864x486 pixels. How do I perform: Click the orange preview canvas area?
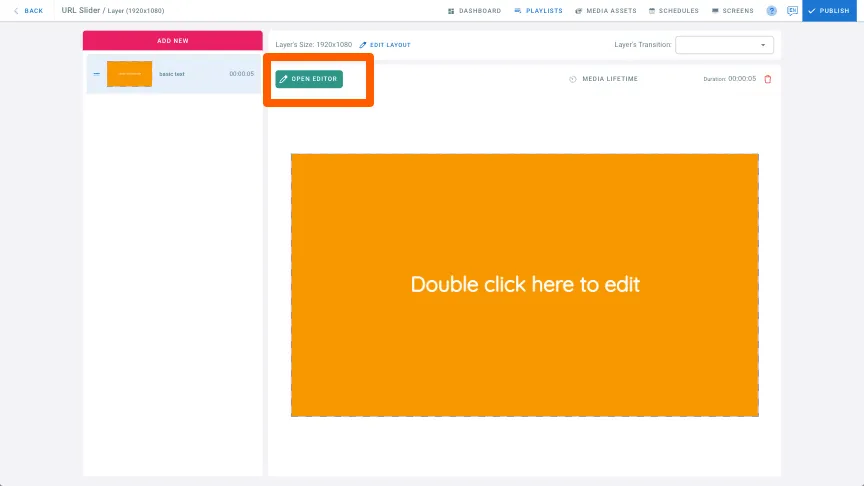(x=524, y=284)
